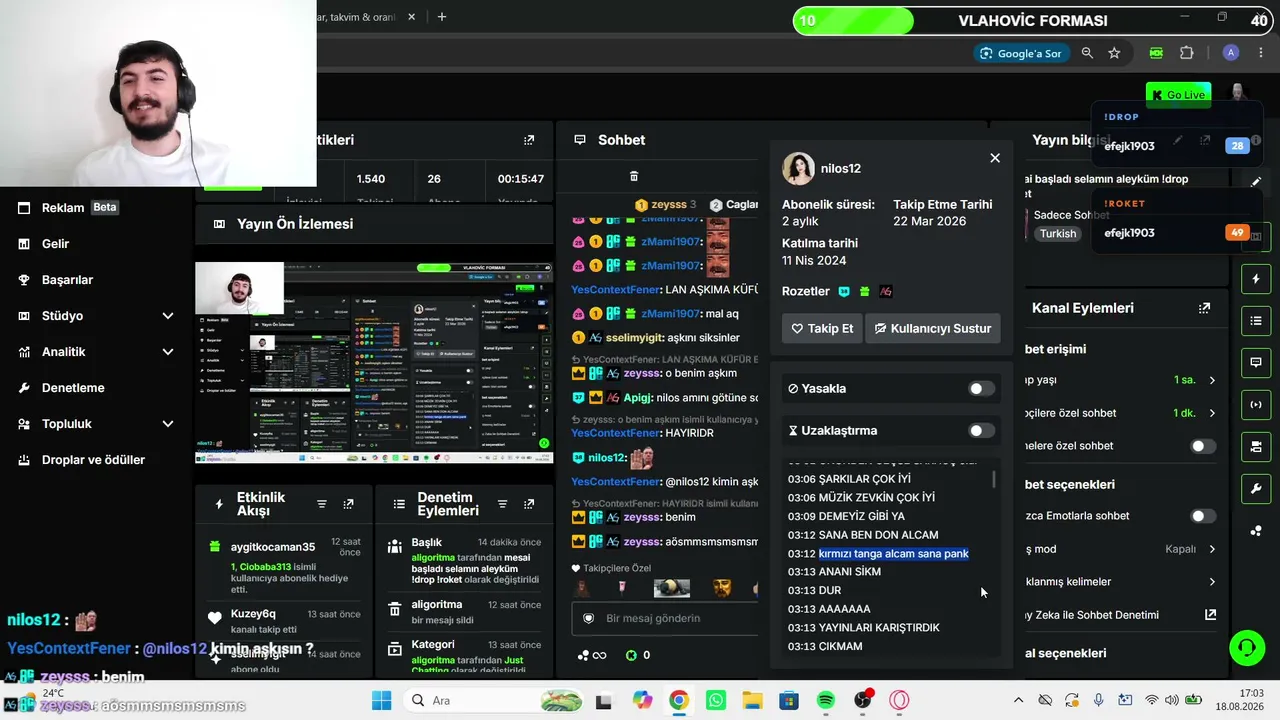Click the taskbar search box Ara
The image size is (1280, 720).
[x=493, y=700]
